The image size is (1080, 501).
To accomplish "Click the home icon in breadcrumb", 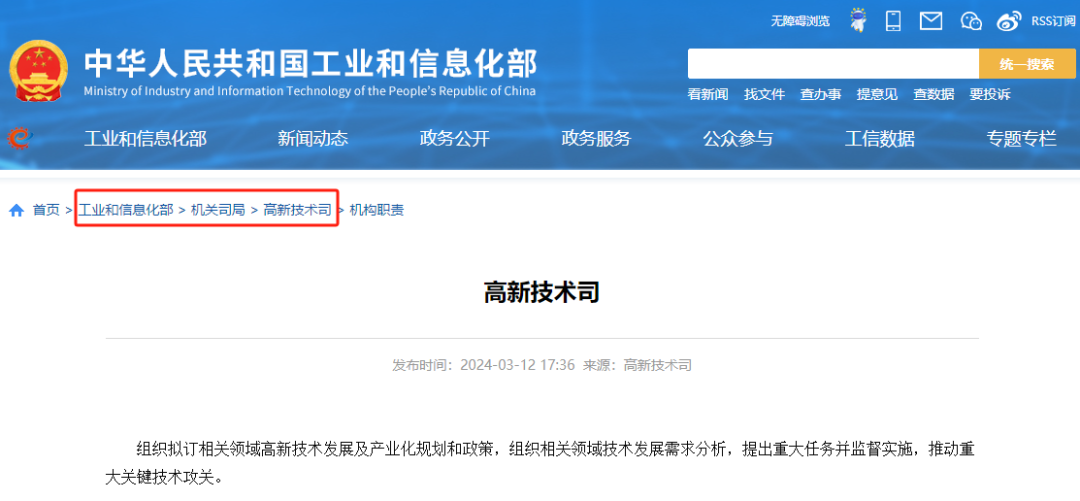I will point(17,210).
